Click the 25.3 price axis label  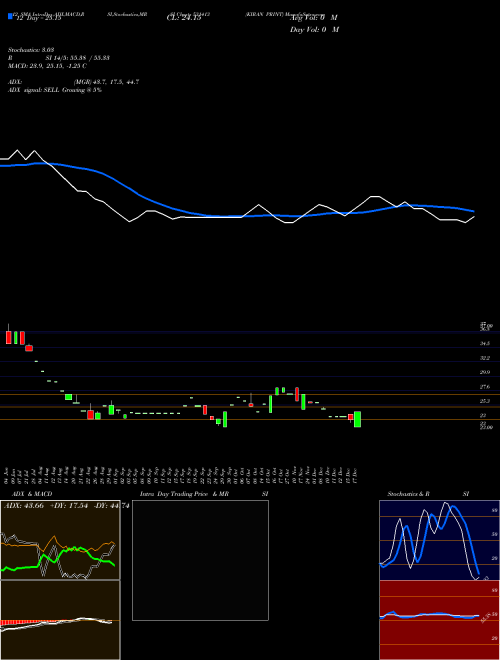pos(485,401)
